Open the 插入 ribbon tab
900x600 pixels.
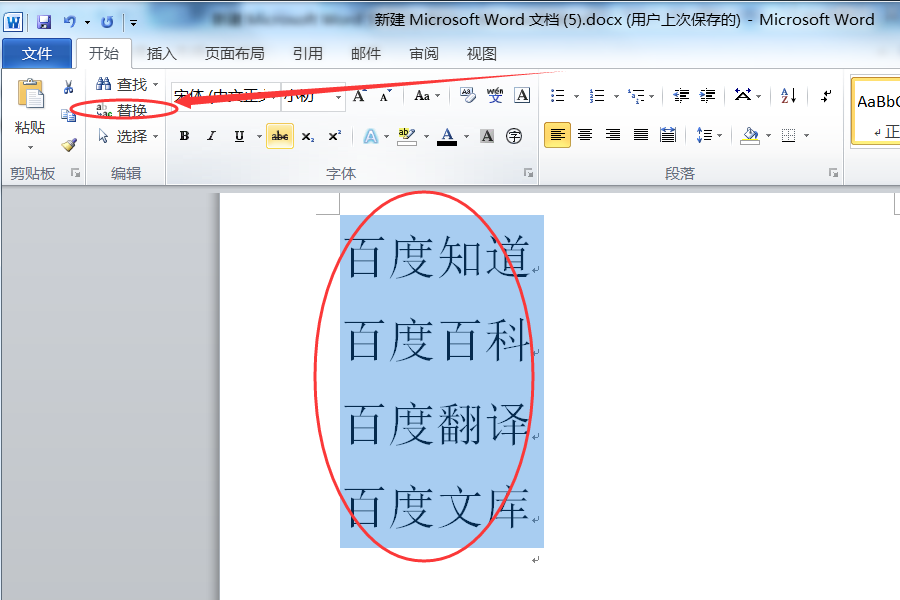pos(161,53)
